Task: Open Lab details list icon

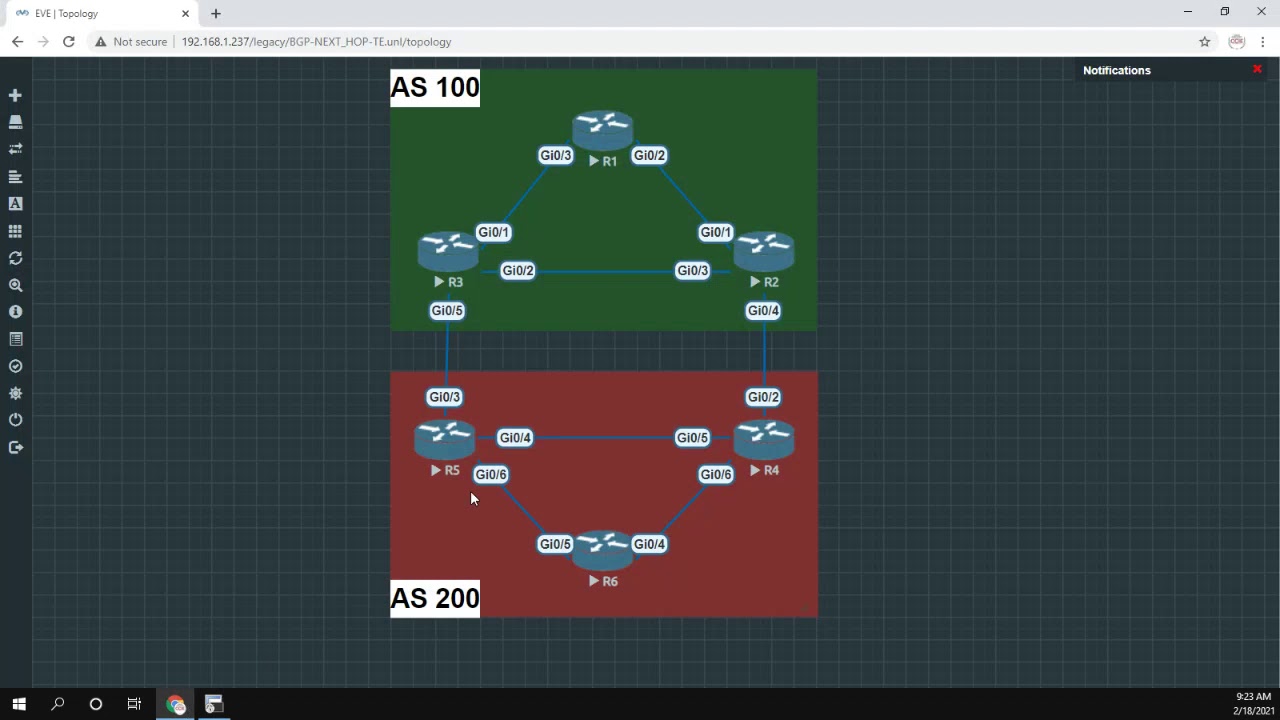Action: (x=15, y=339)
